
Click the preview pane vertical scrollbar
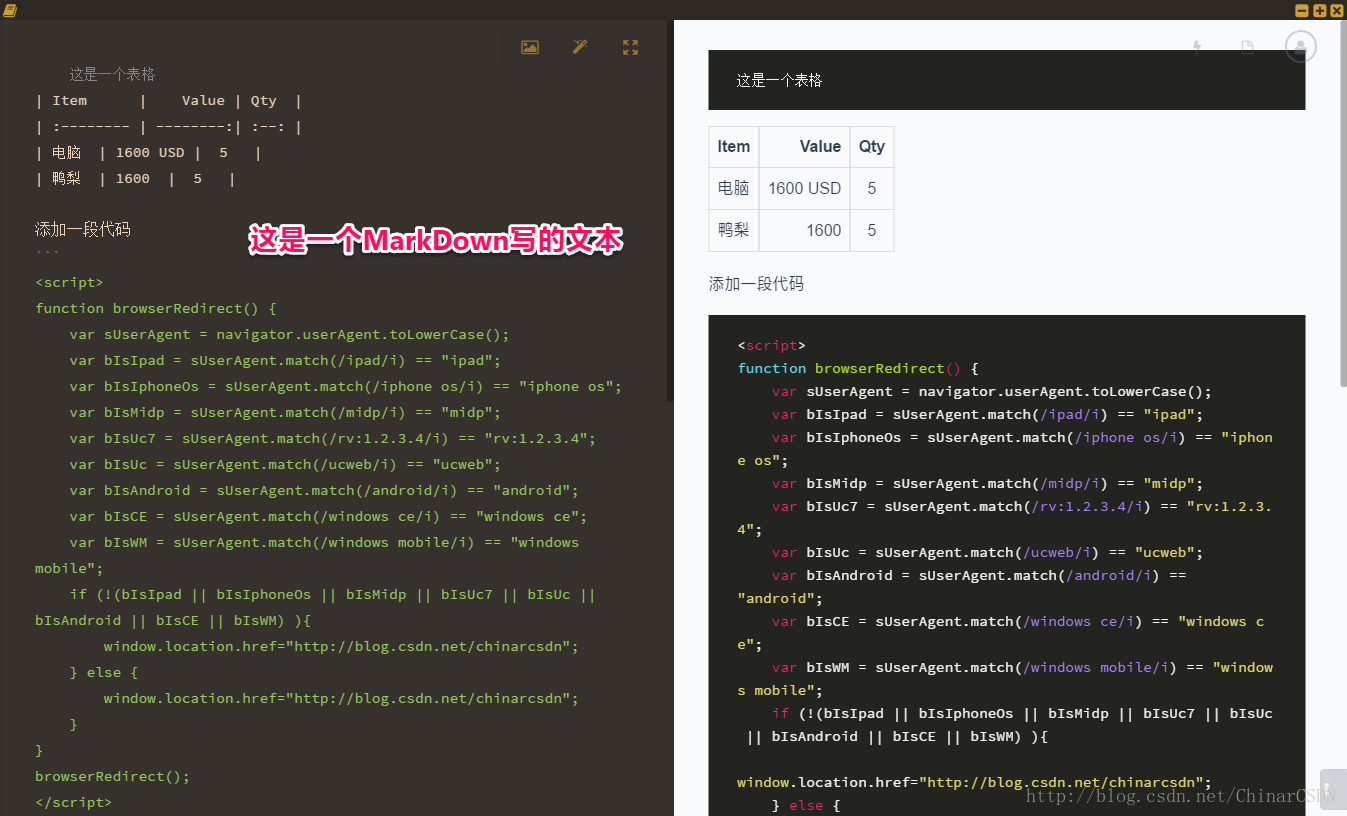pyautogui.click(x=1341, y=205)
